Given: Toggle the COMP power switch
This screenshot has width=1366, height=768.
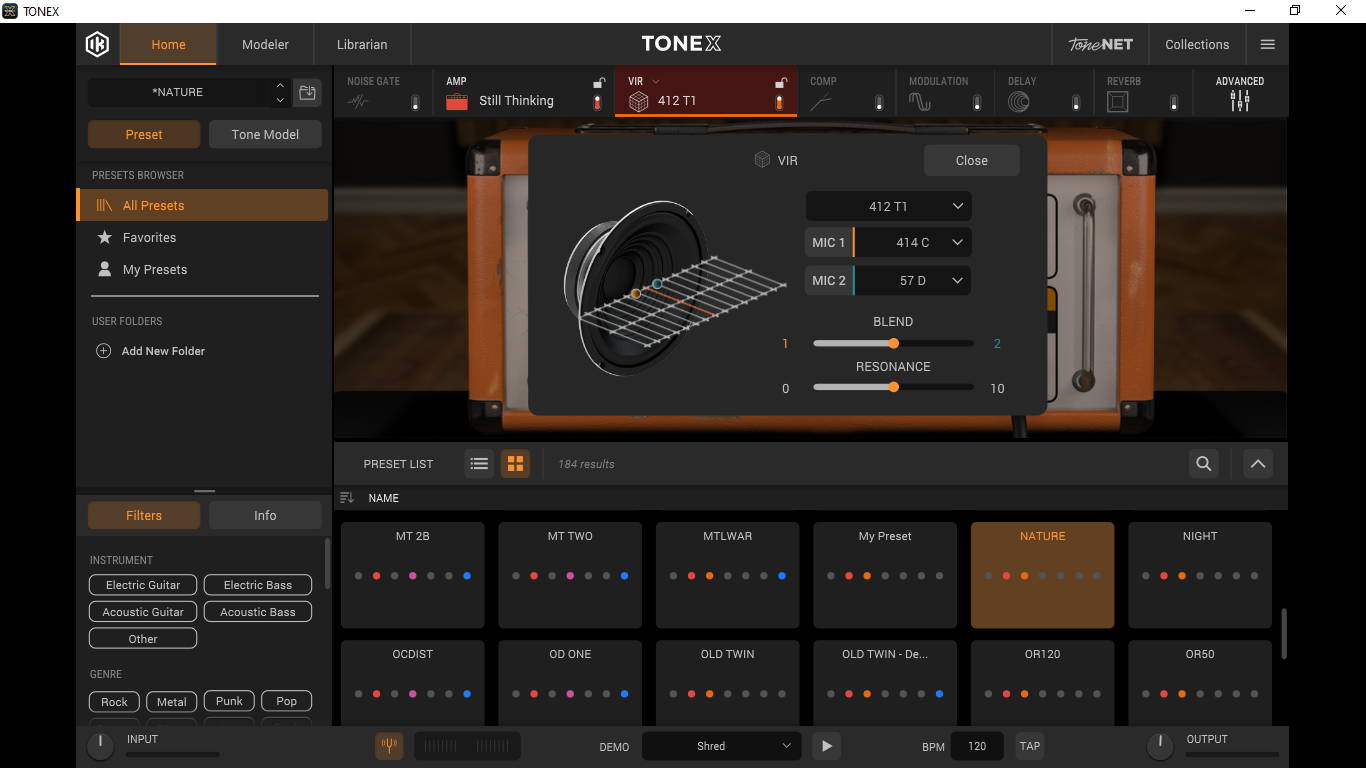Looking at the screenshot, I should [x=879, y=102].
